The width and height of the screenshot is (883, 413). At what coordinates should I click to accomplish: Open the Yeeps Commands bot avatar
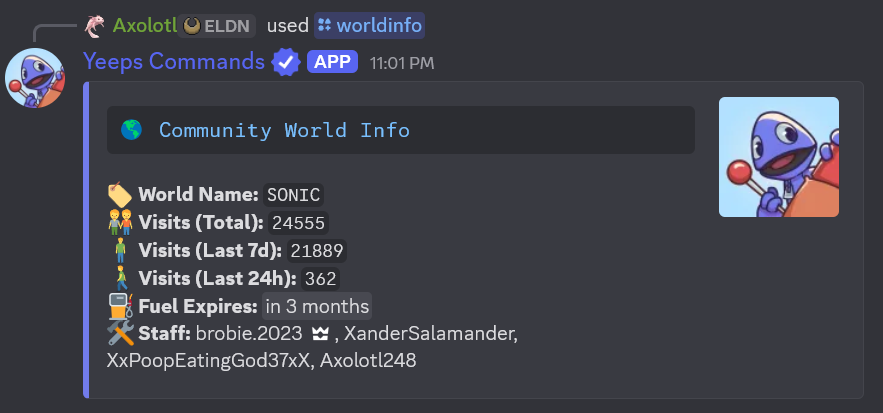tap(35, 78)
